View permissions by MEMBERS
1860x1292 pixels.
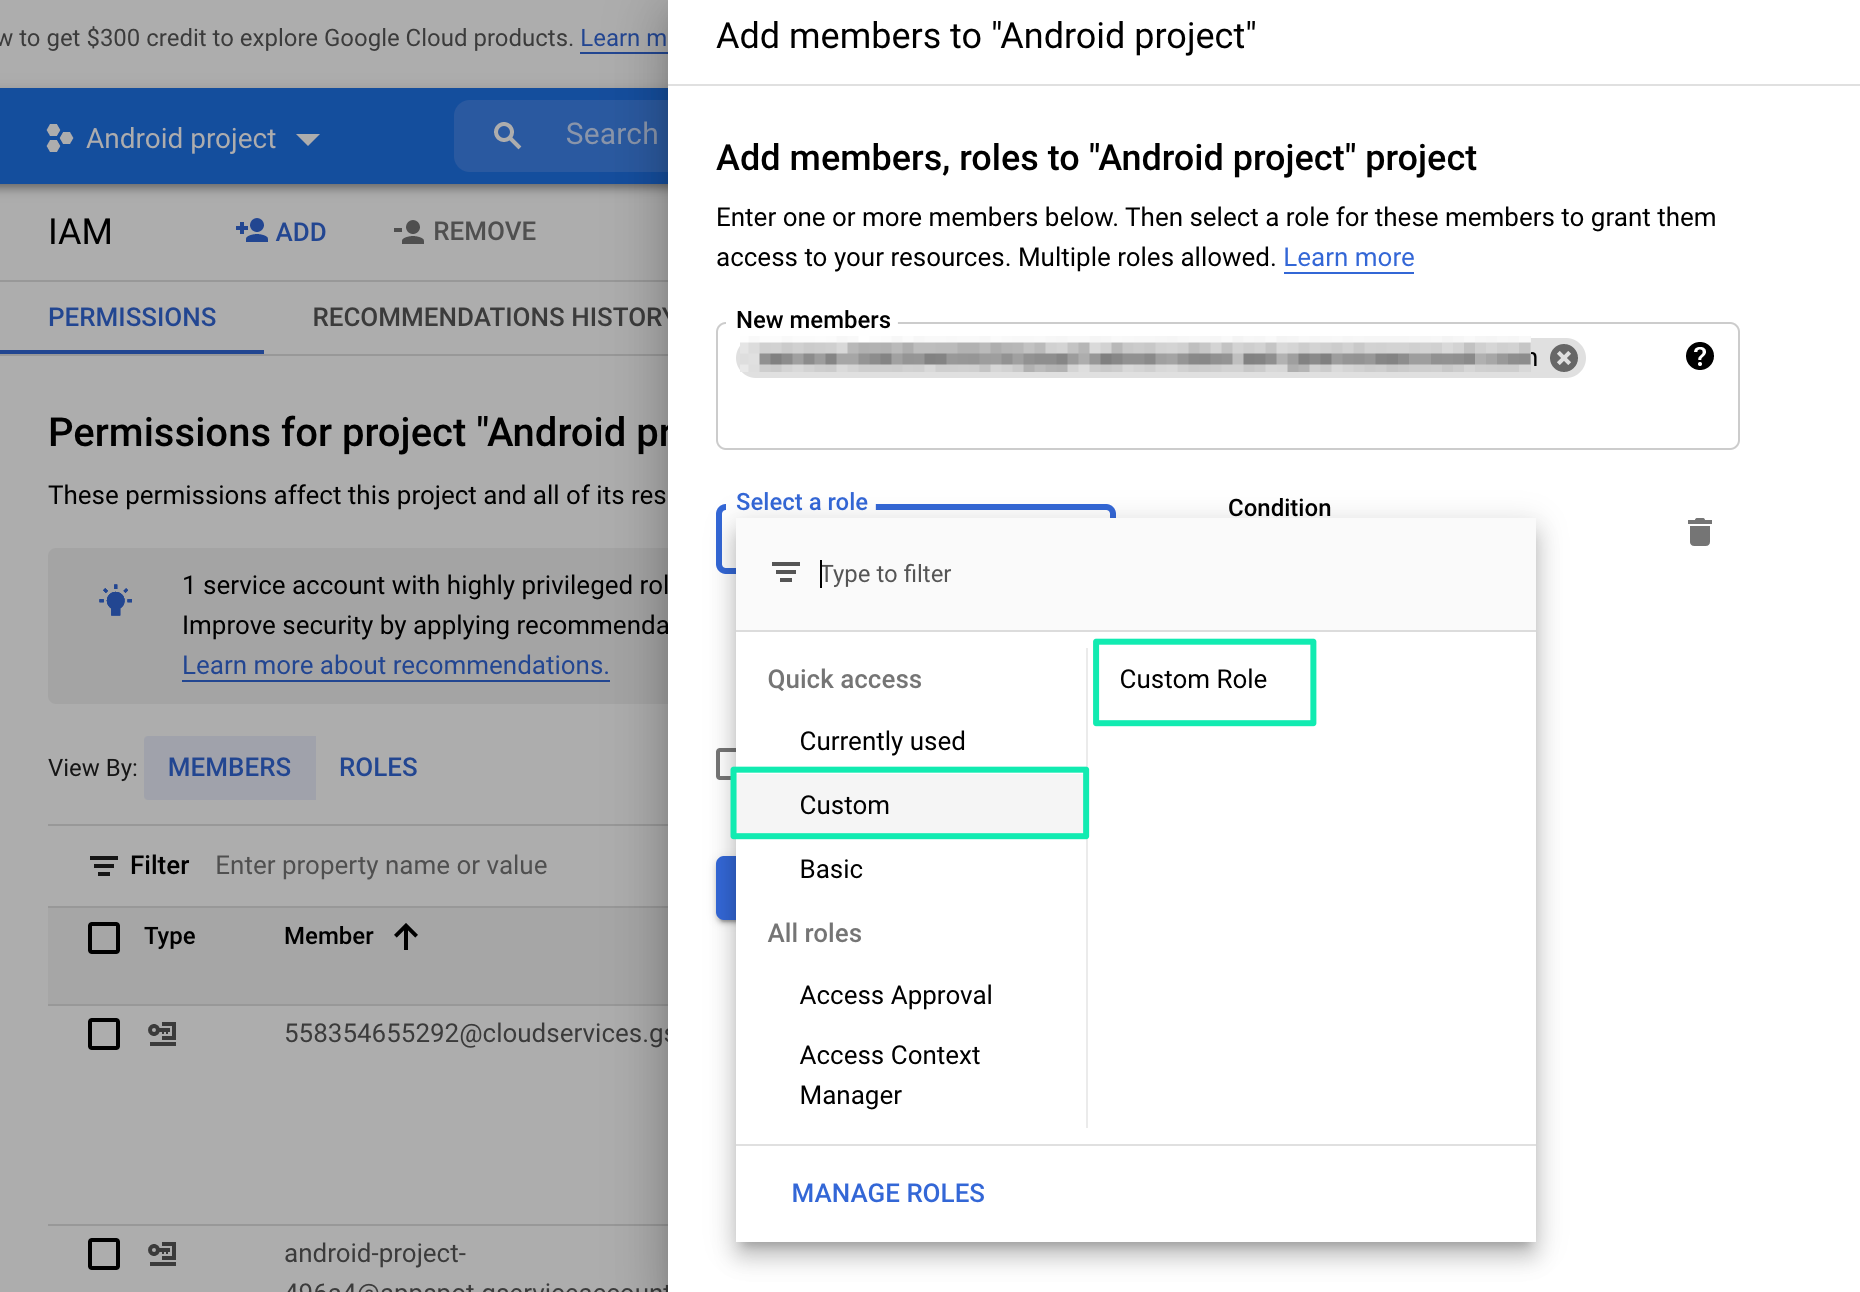click(229, 767)
